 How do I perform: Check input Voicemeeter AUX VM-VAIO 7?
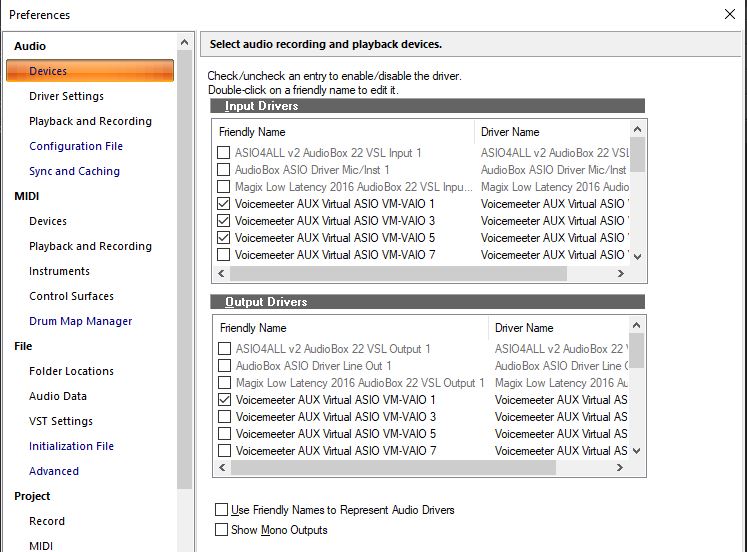click(223, 255)
